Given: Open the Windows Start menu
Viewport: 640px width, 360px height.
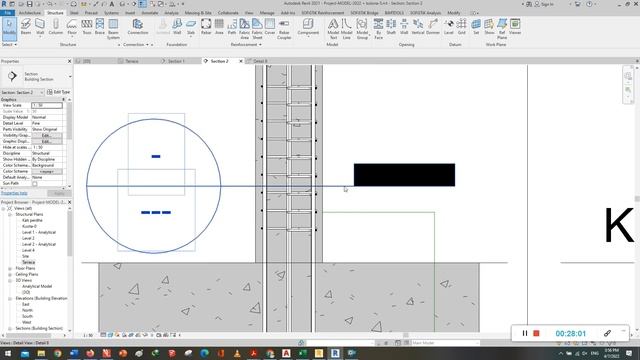Looking at the screenshot, I should coord(8,353).
